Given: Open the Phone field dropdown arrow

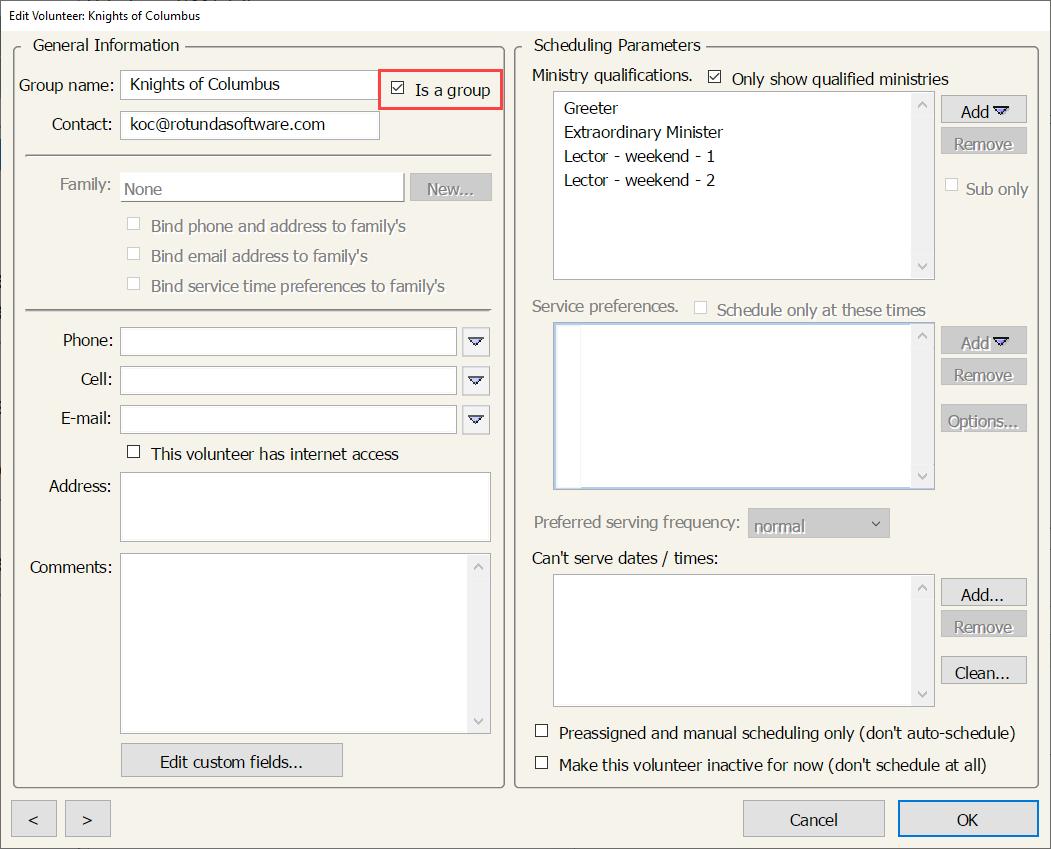Looking at the screenshot, I should pyautogui.click(x=476, y=341).
